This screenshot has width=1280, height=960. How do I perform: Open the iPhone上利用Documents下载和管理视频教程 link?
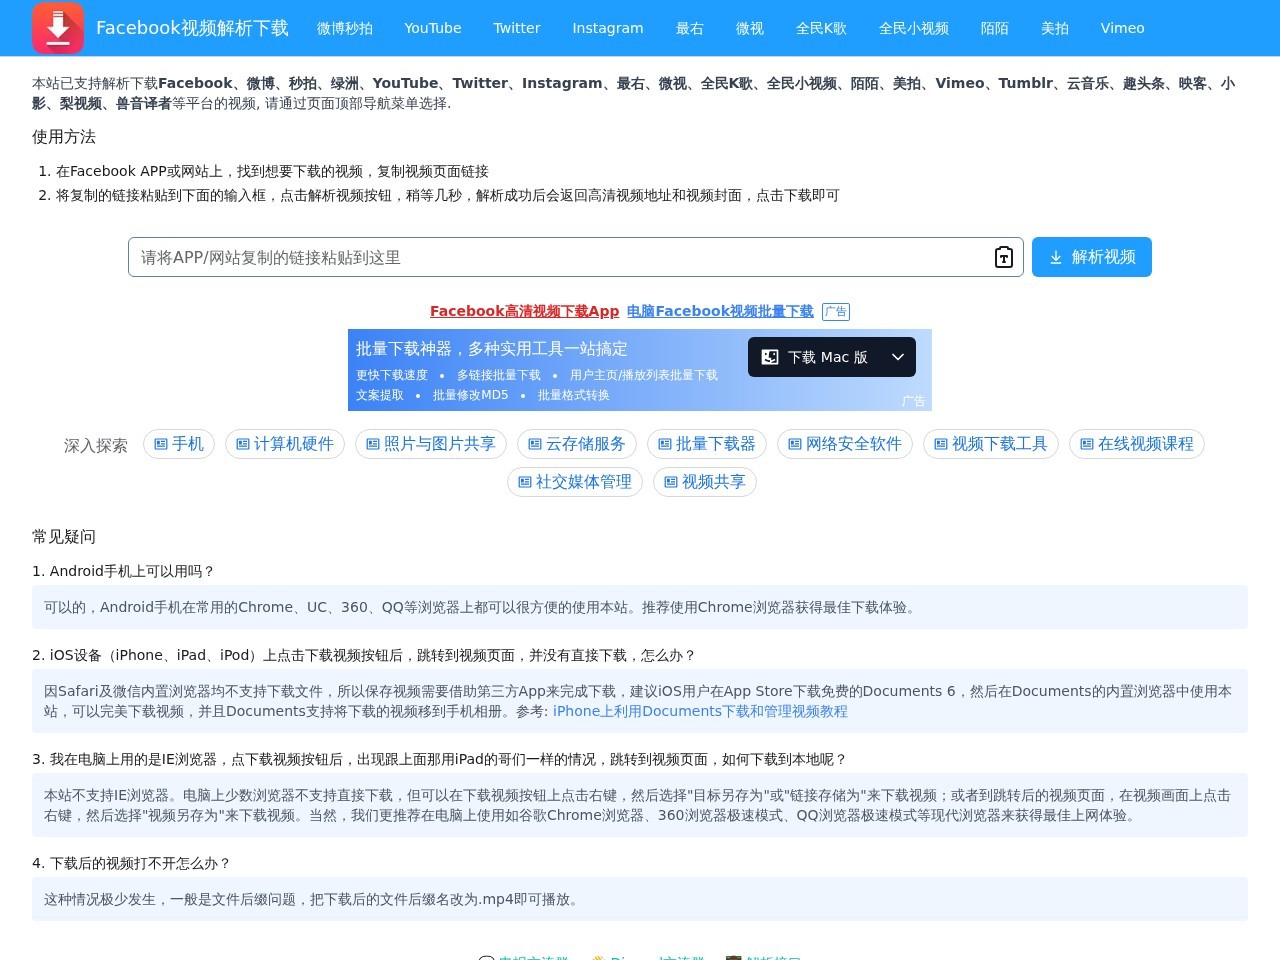point(700,711)
